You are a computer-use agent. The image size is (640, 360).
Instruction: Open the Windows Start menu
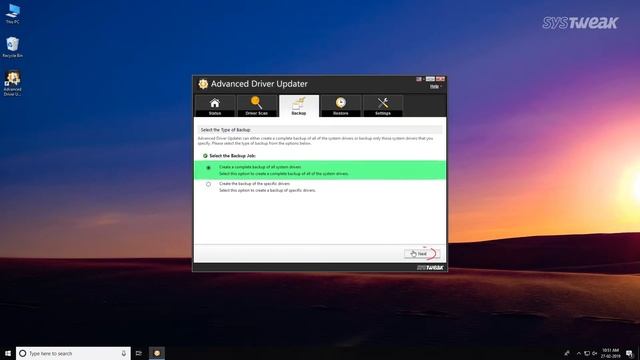click(7, 353)
